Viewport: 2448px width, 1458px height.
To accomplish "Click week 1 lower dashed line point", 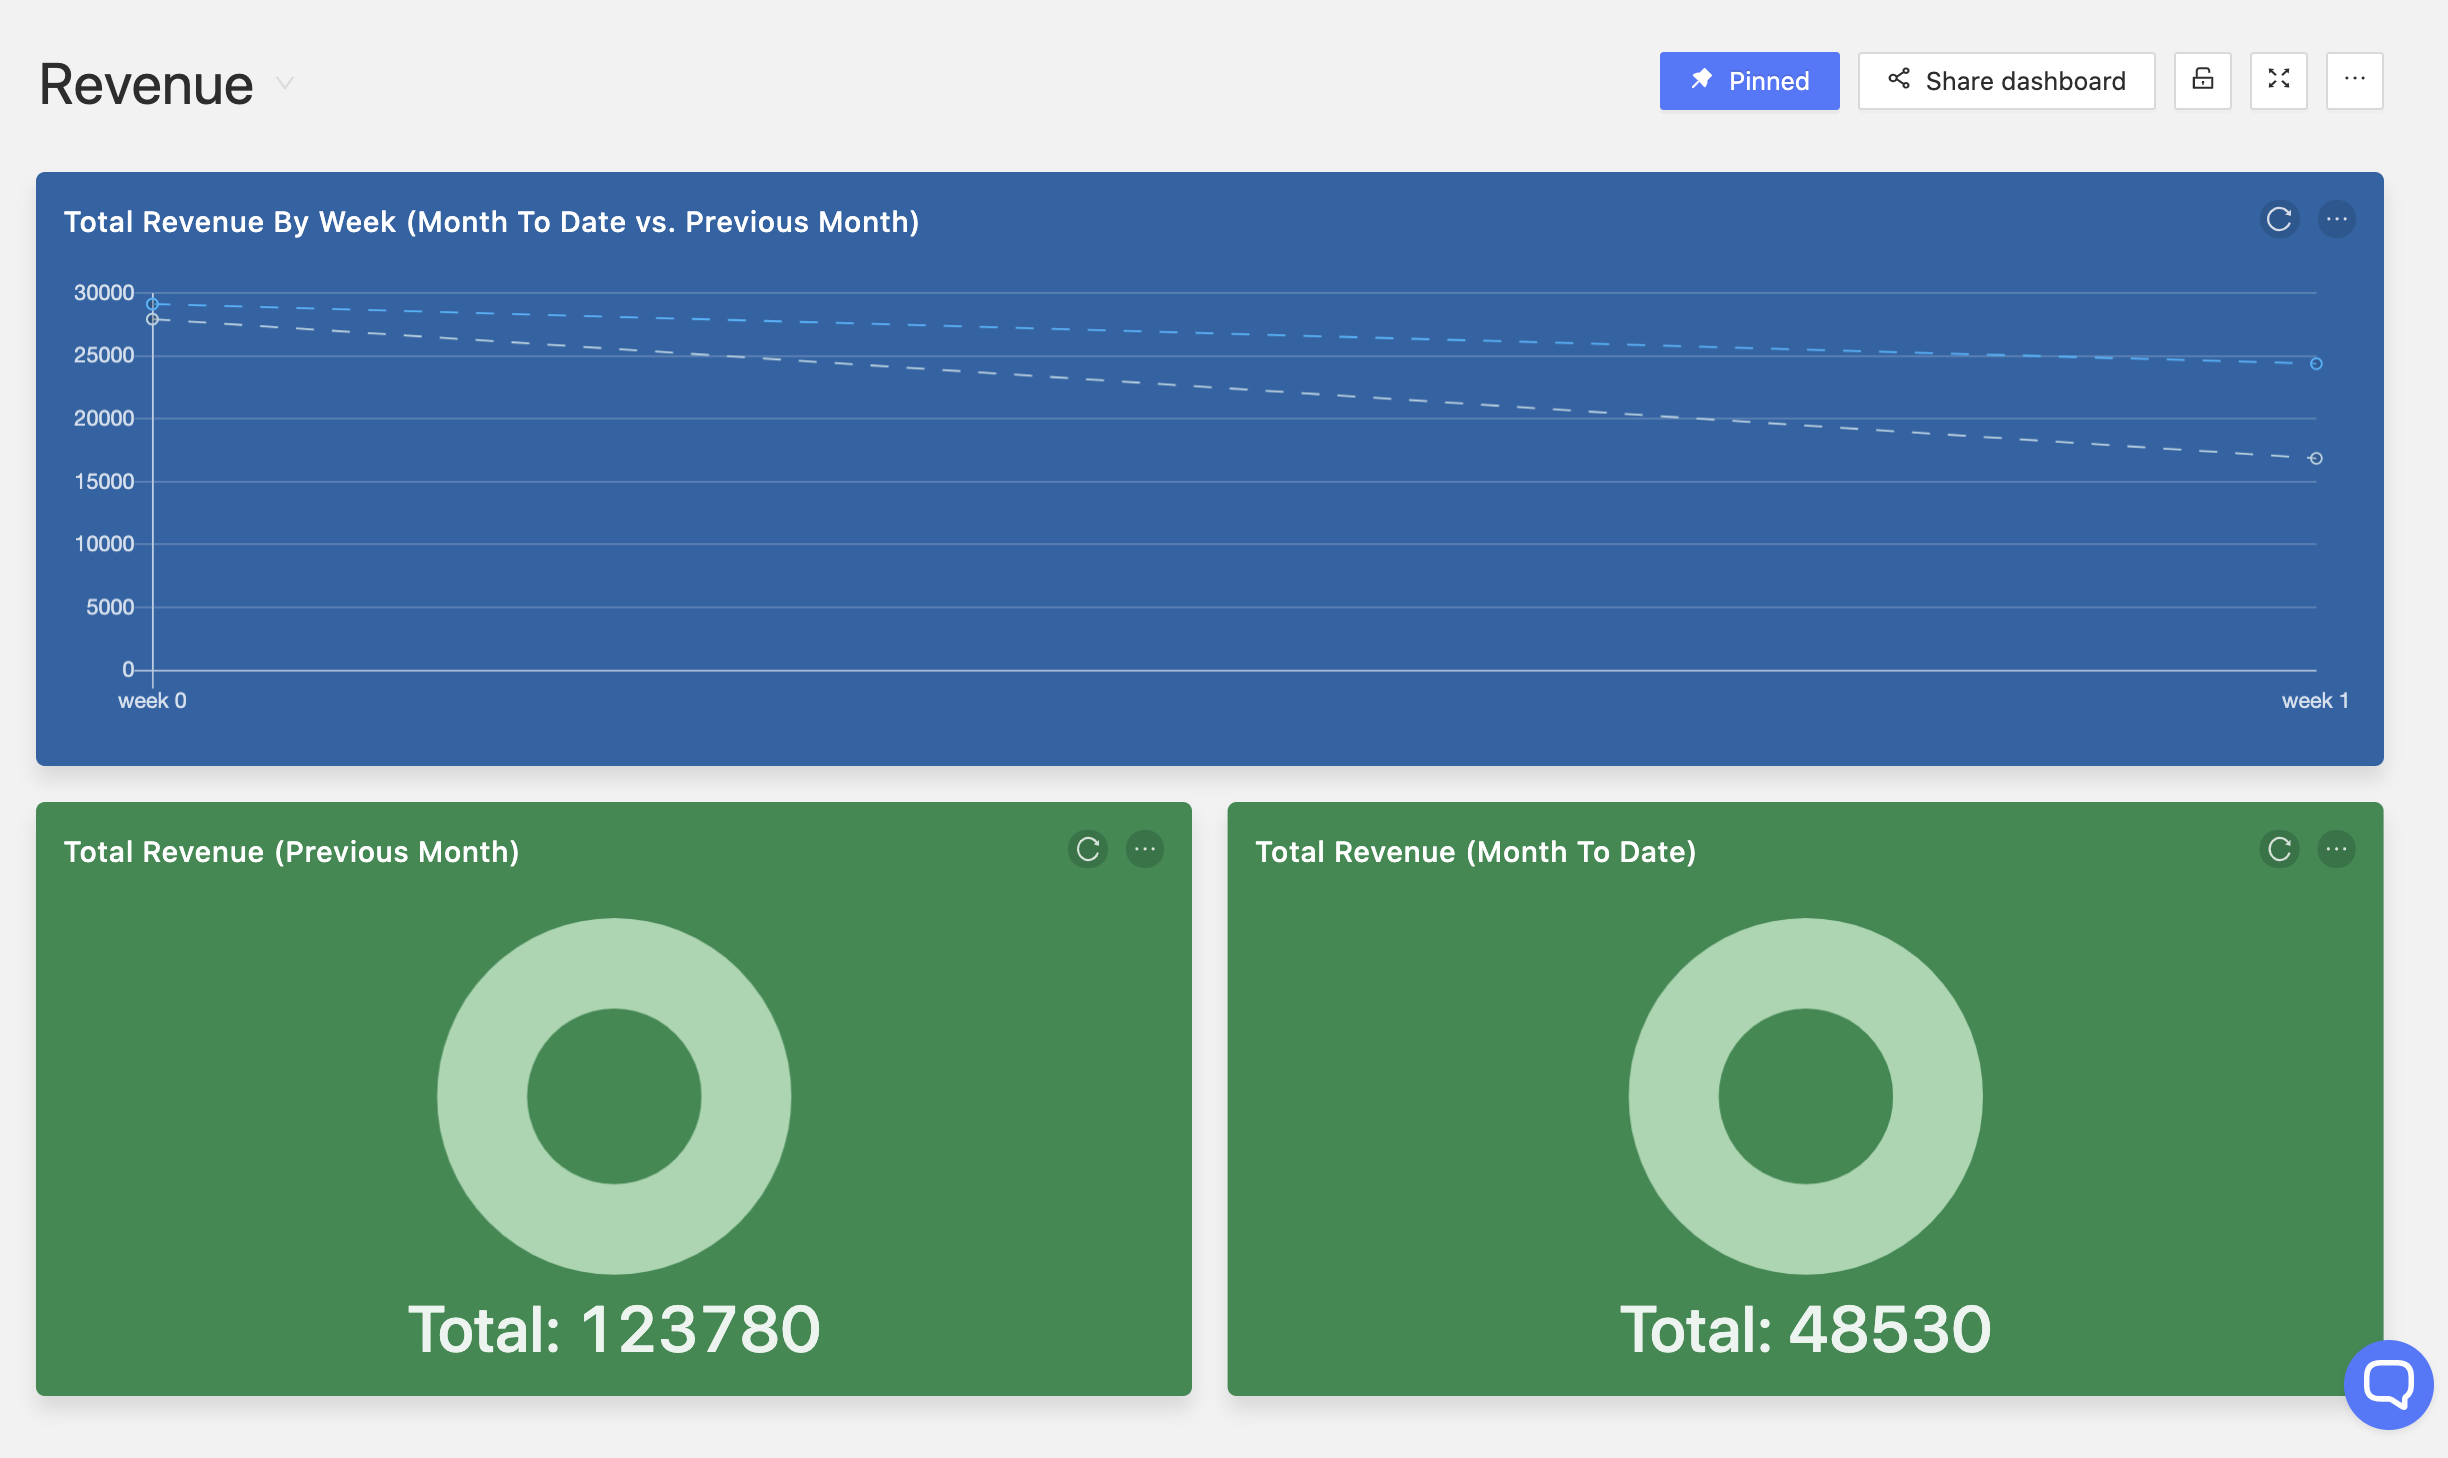I will point(2316,459).
